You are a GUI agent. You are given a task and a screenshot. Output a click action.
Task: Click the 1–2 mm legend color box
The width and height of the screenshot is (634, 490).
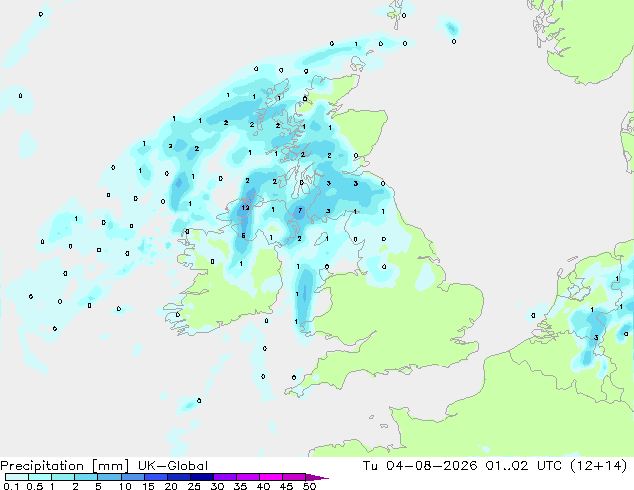63,477
